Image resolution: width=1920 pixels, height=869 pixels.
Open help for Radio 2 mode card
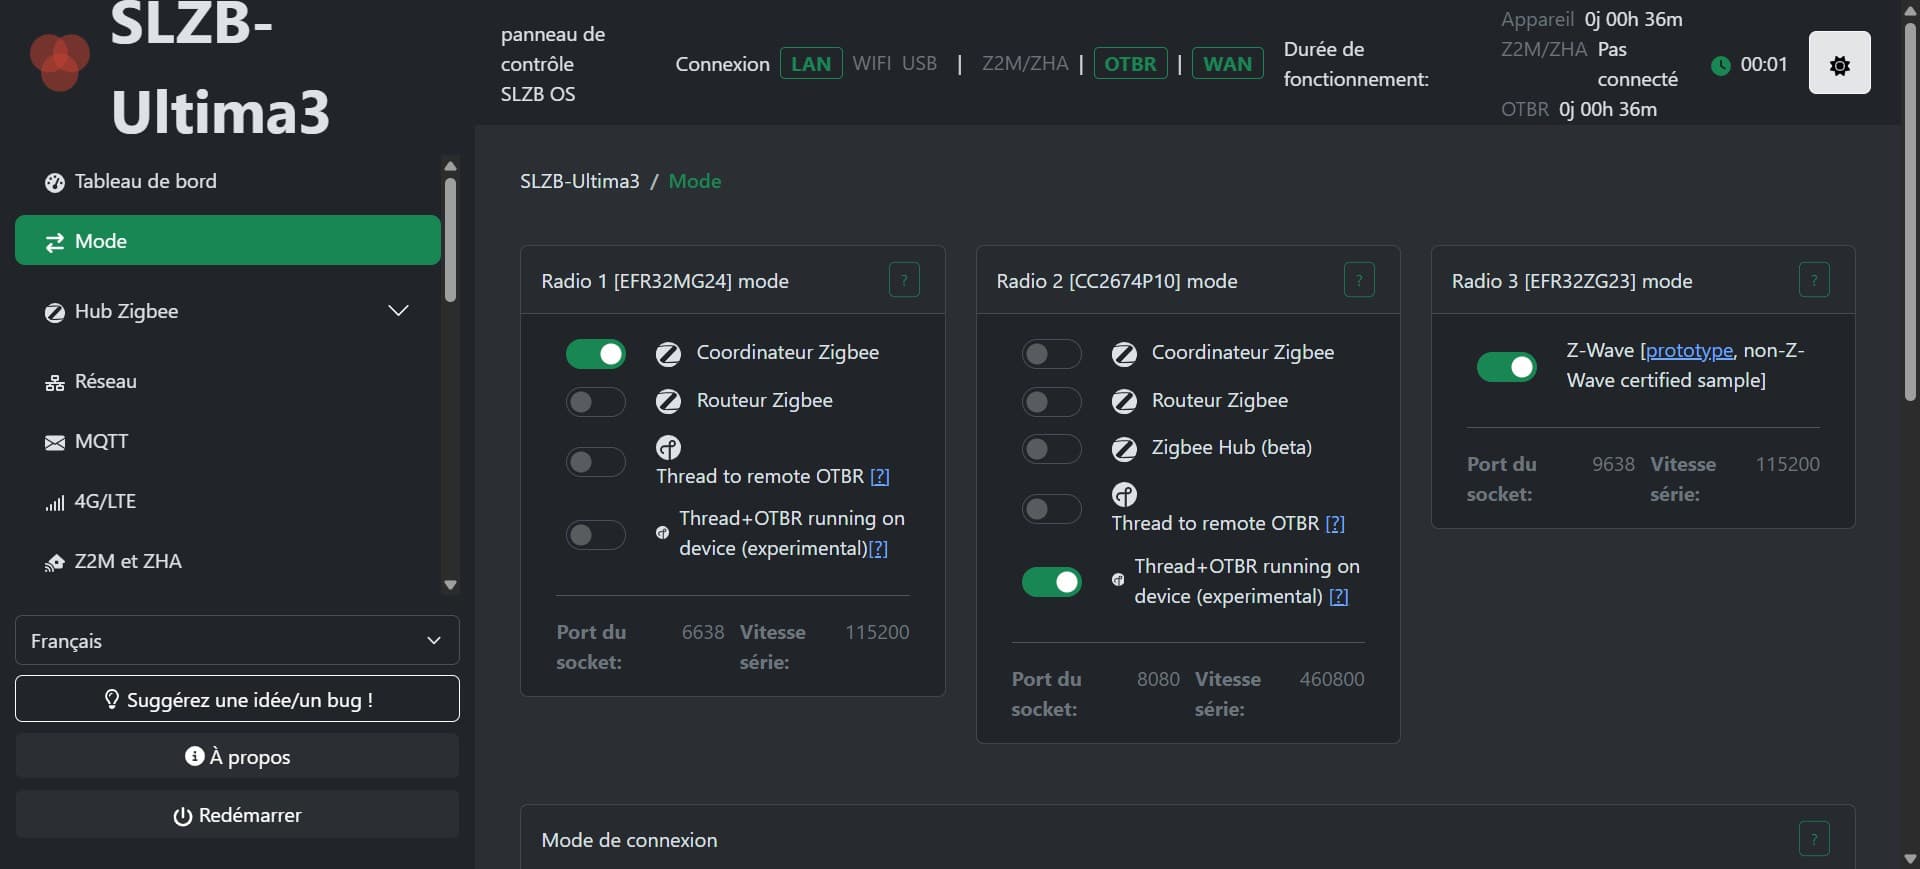(1359, 280)
